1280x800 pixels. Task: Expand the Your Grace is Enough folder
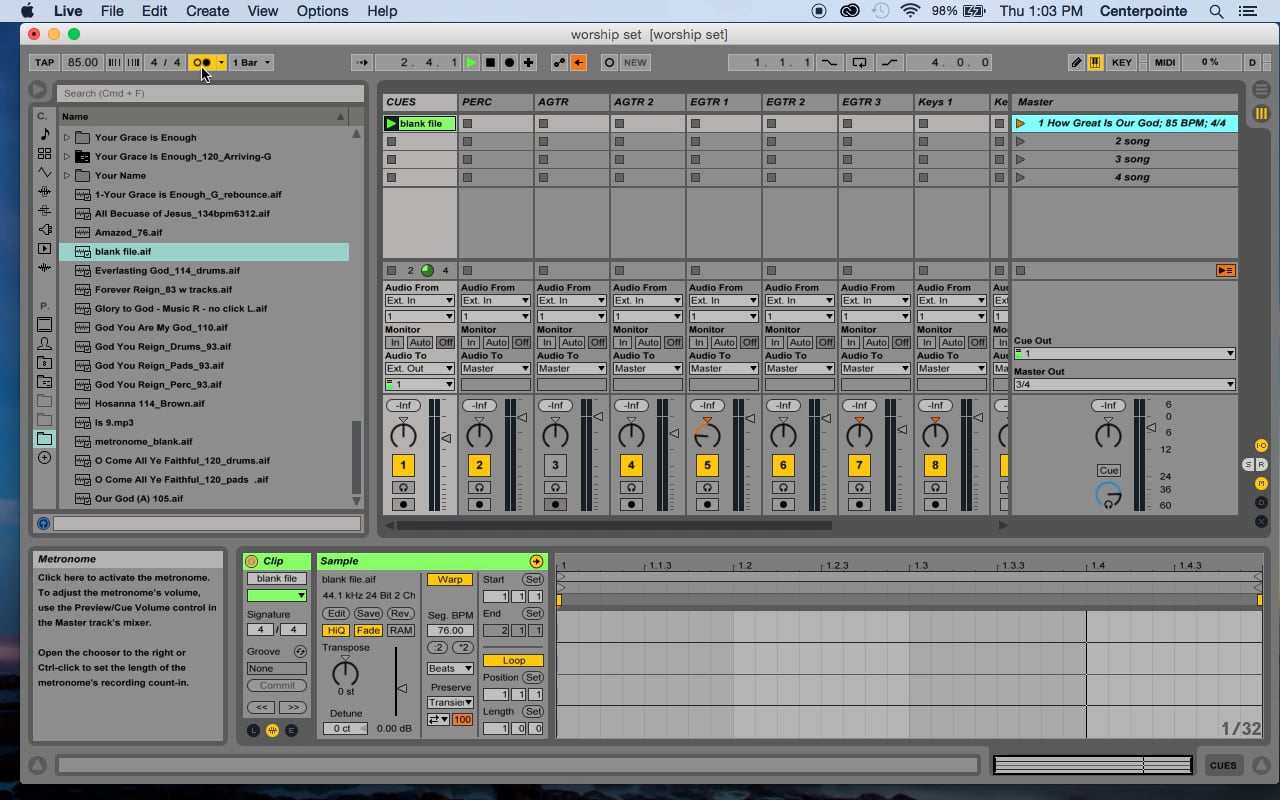pos(67,138)
